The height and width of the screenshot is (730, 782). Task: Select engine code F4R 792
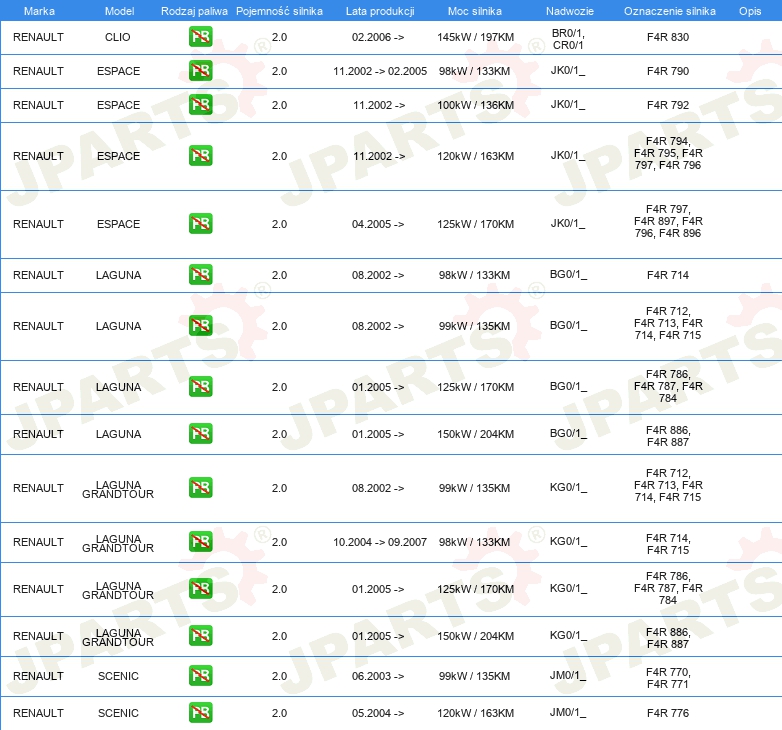pyautogui.click(x=668, y=105)
